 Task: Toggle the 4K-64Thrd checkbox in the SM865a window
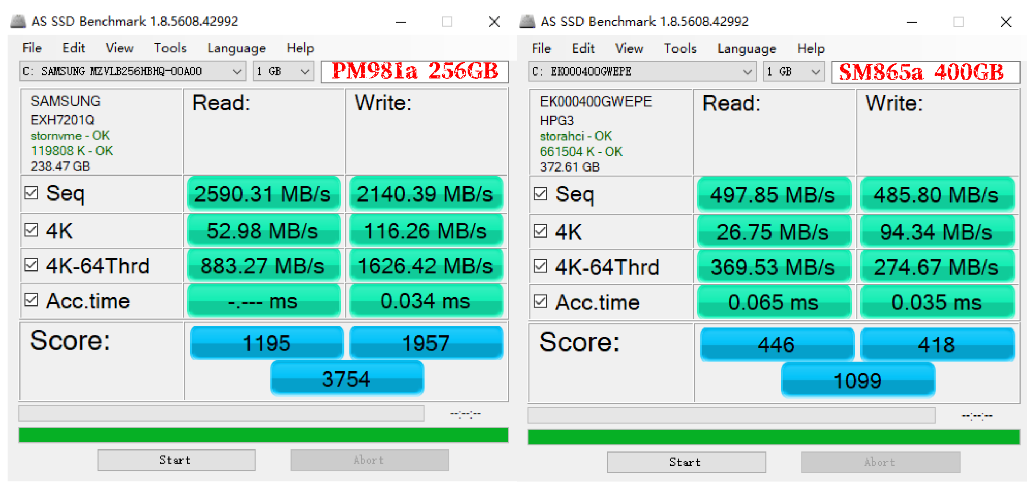point(540,267)
